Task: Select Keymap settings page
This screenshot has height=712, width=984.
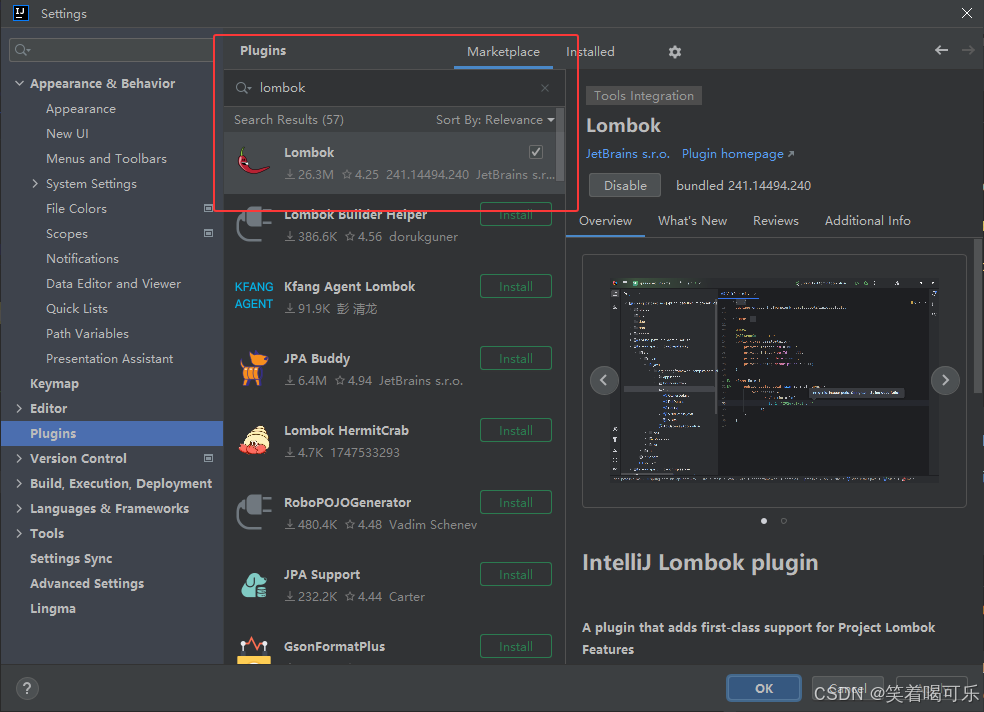Action: click(55, 384)
